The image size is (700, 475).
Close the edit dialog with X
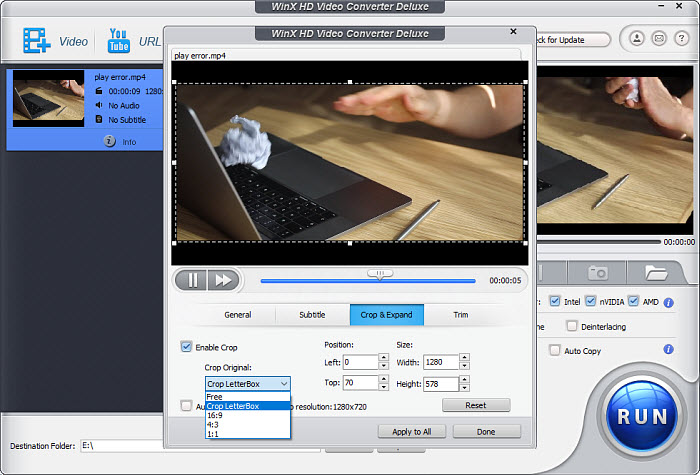pyautogui.click(x=513, y=31)
